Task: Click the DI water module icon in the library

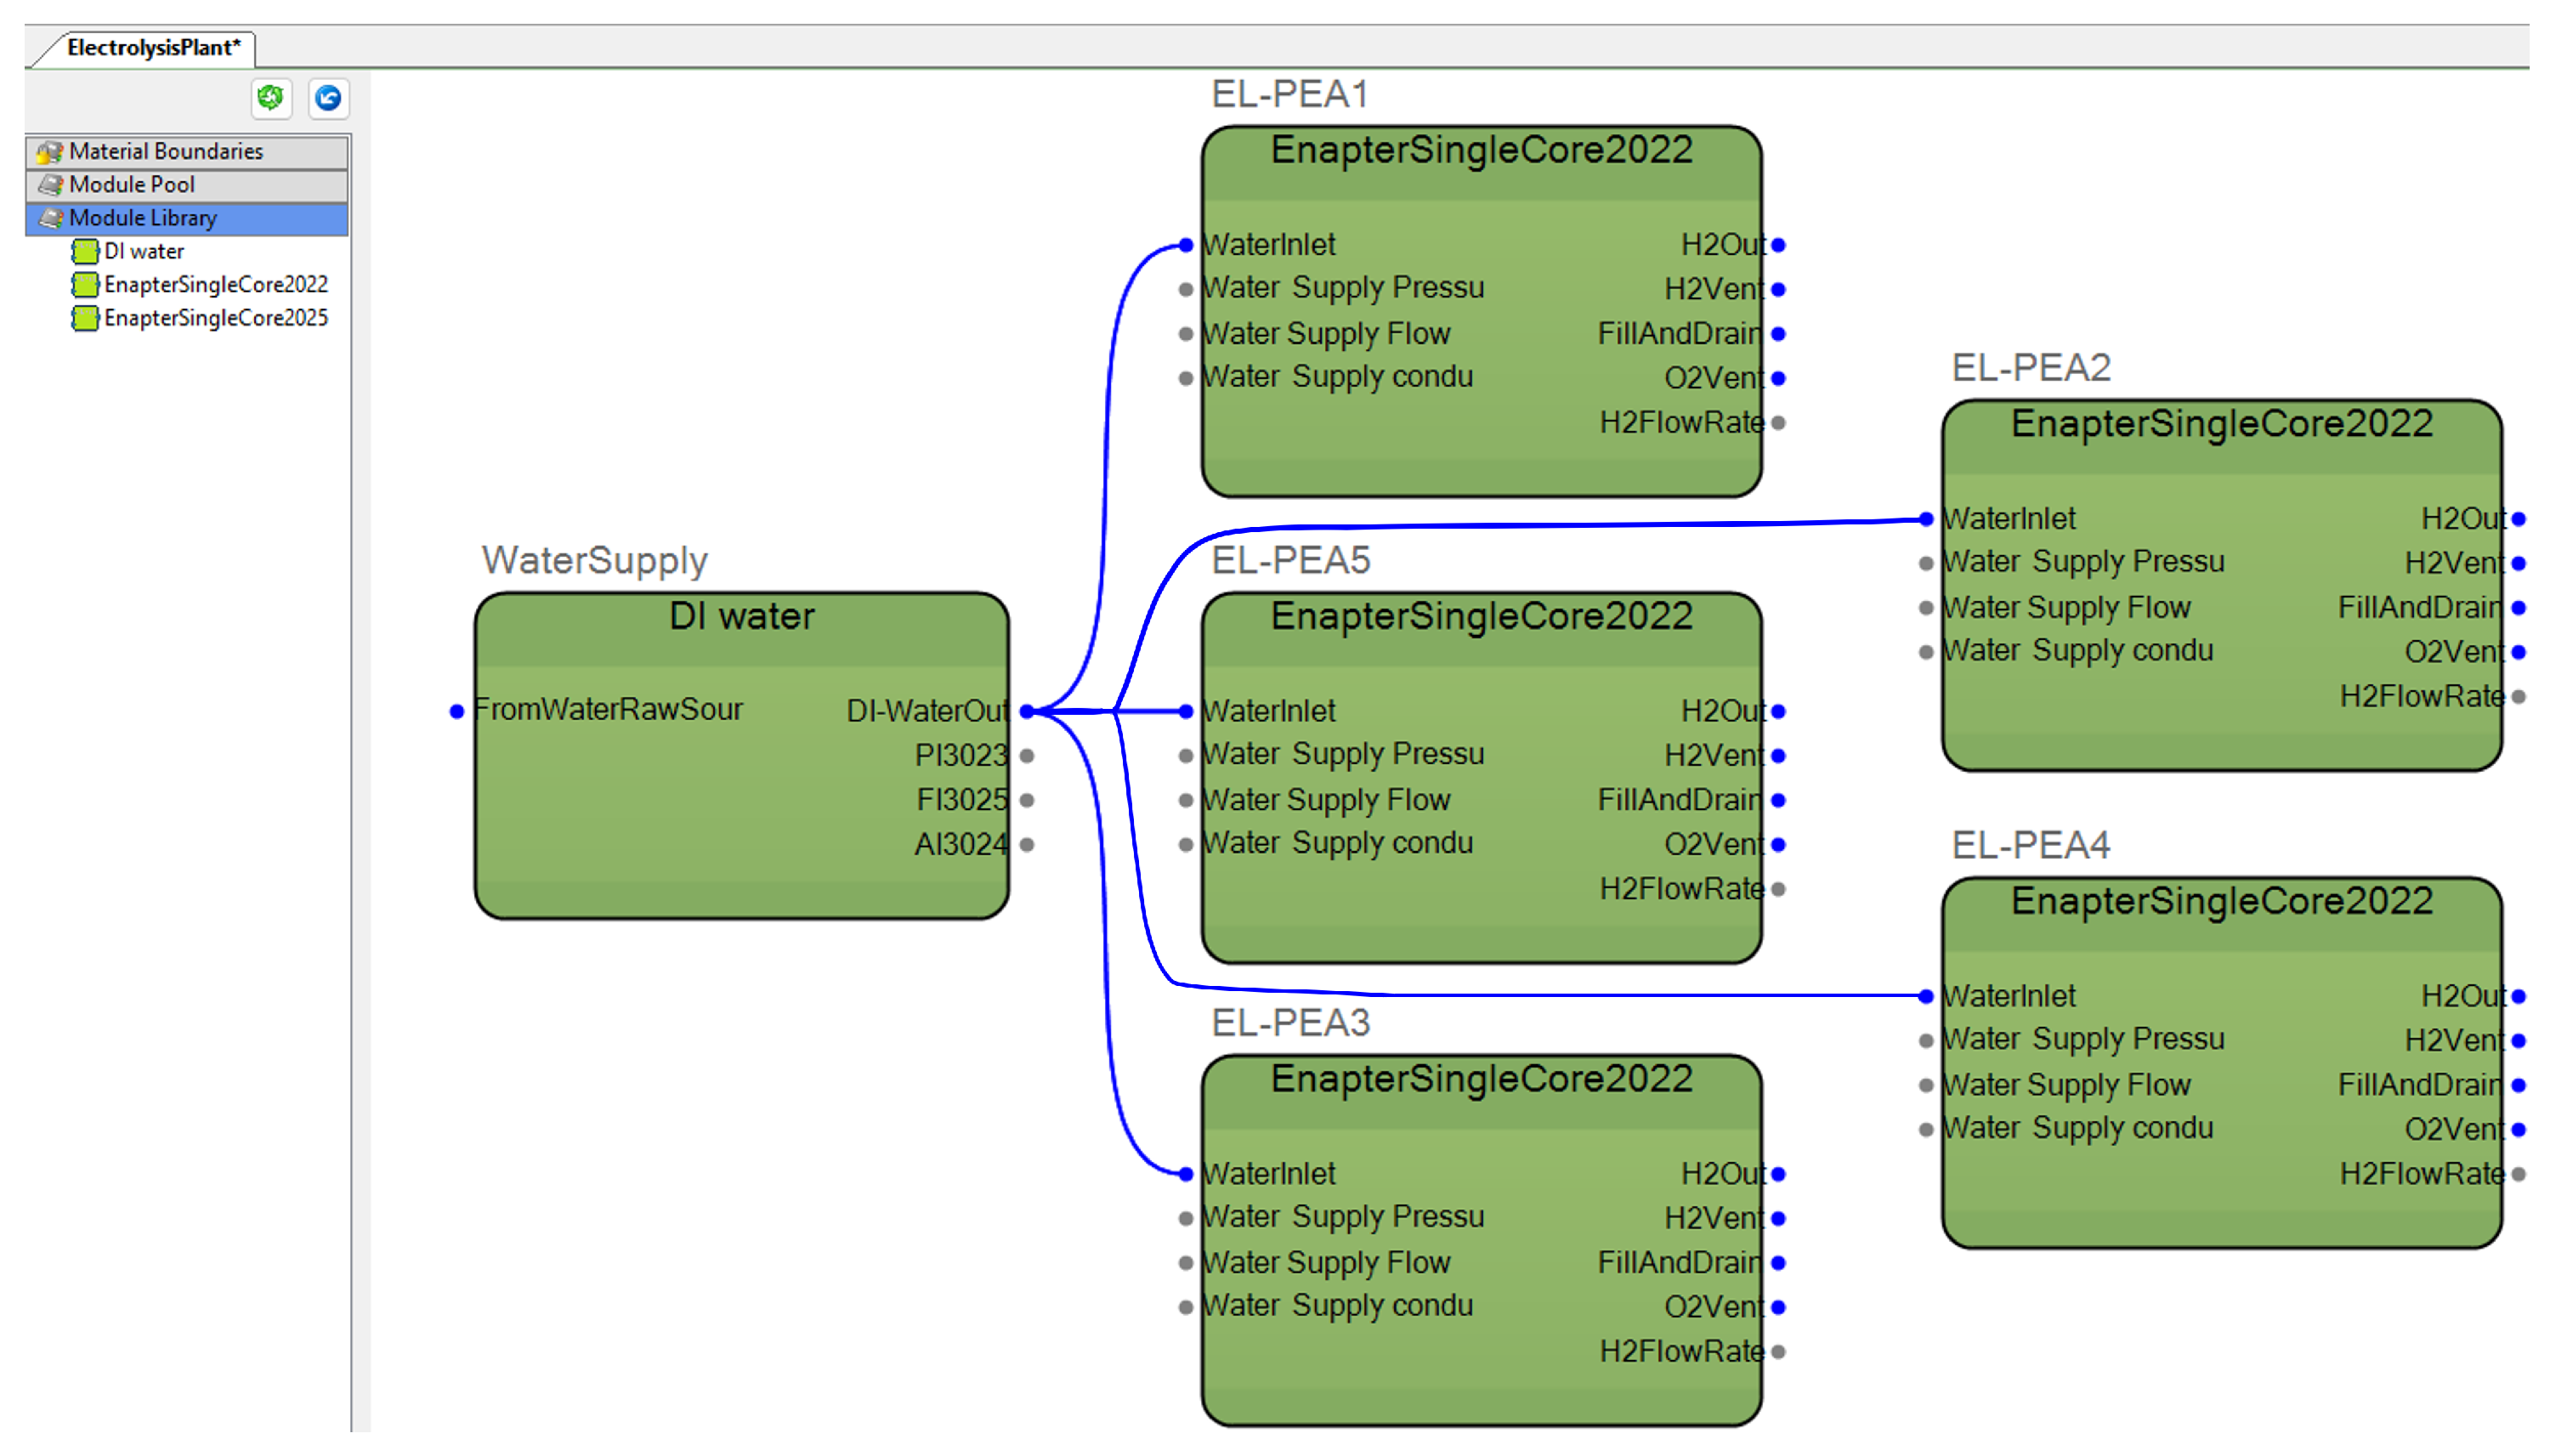Action: pos(86,251)
